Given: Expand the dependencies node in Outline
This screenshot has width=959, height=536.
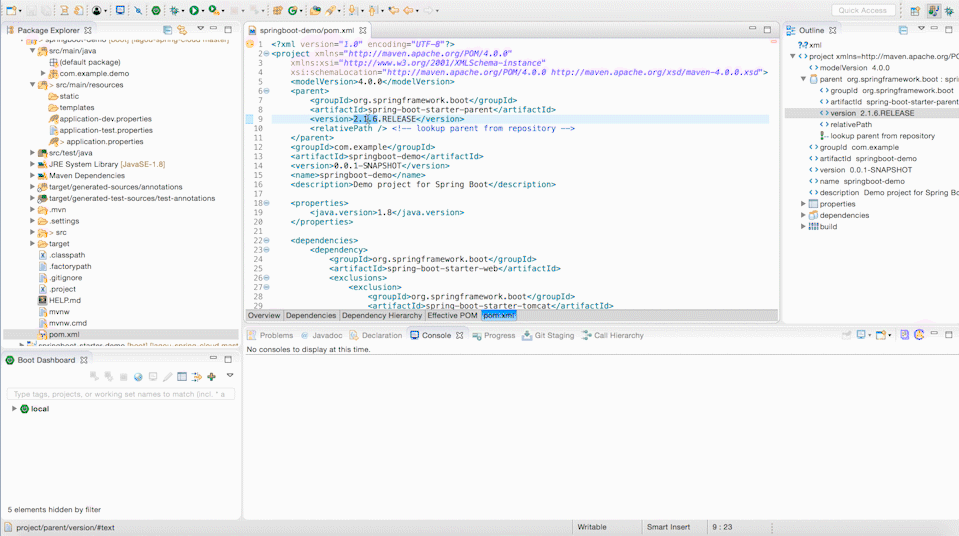Looking at the screenshot, I should (x=803, y=215).
